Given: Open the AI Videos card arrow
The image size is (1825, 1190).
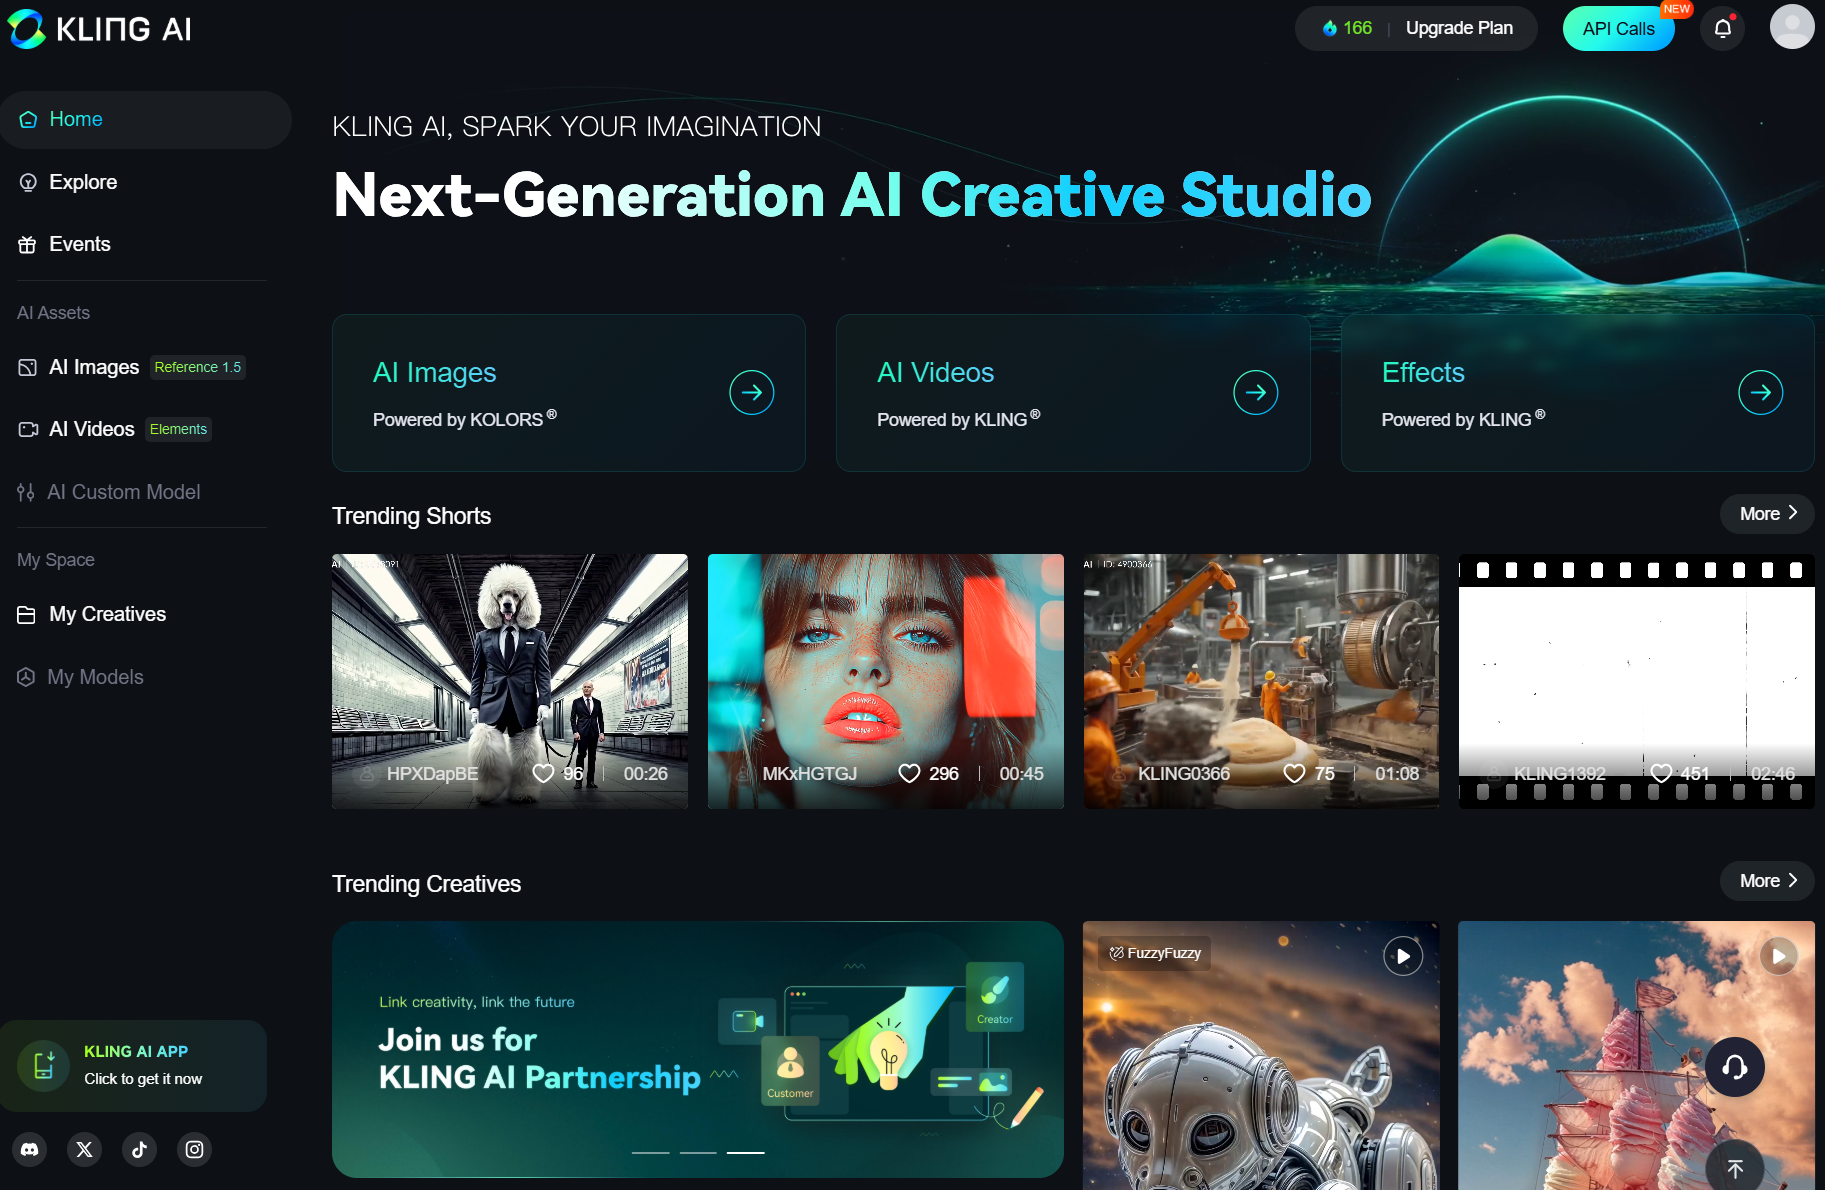Looking at the screenshot, I should (x=1256, y=392).
